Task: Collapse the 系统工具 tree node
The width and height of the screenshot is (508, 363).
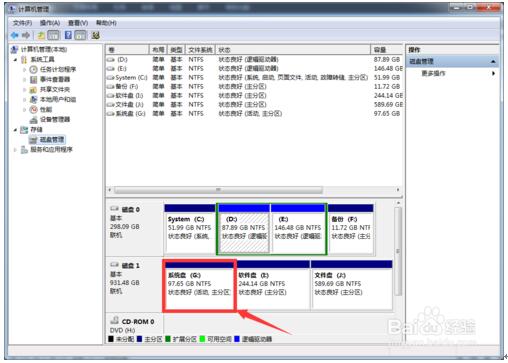Action: pos(15,60)
